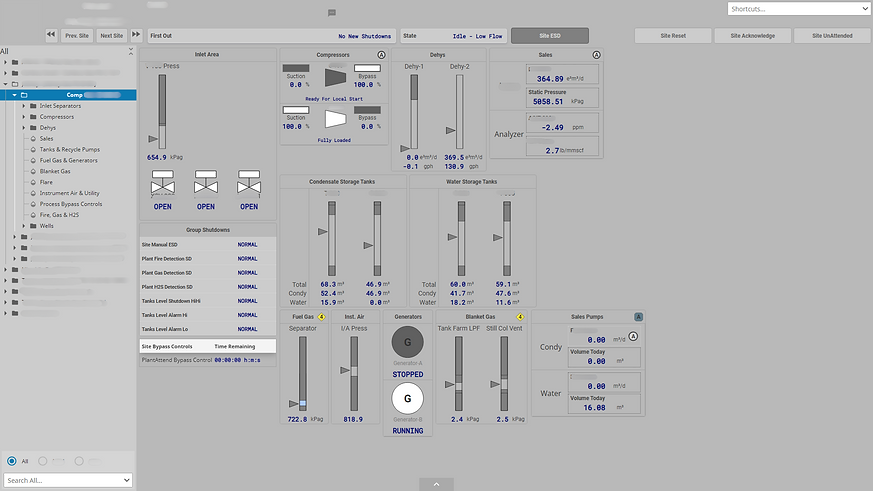Open the Dehys tree item
The image size is (873, 491).
(x=48, y=127)
